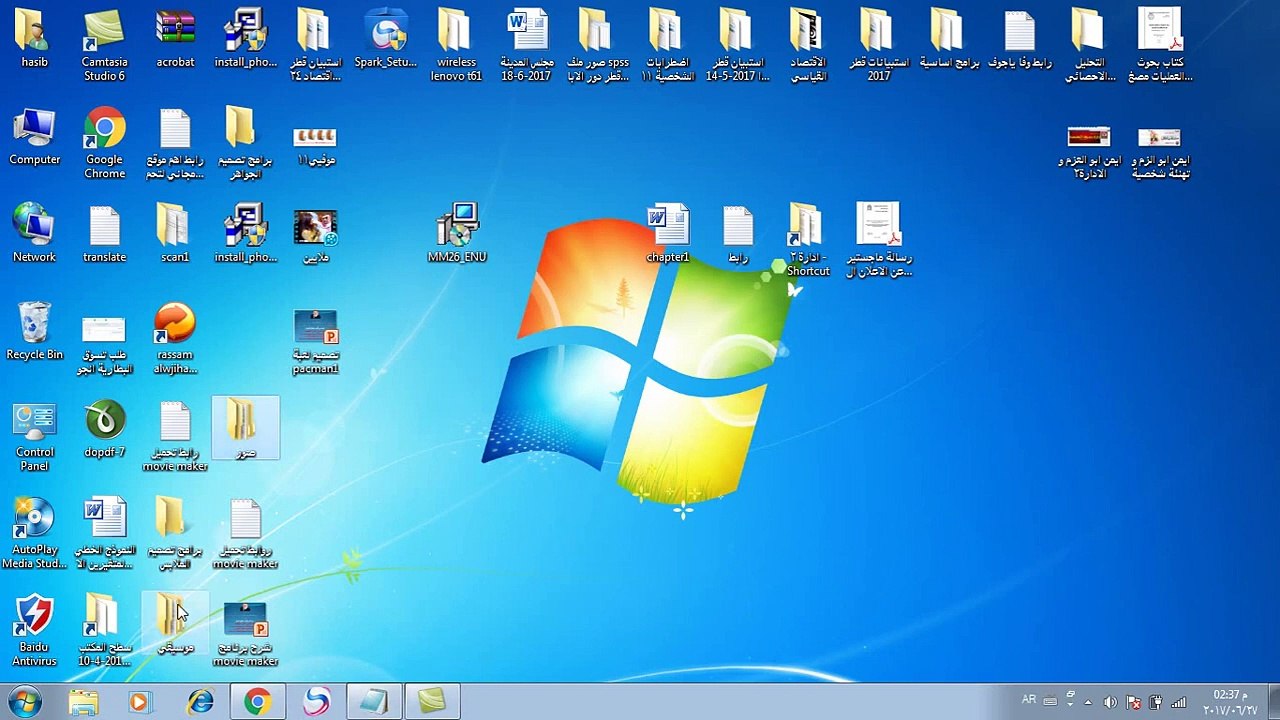Select the folder labeled Shortcut

coord(806,240)
